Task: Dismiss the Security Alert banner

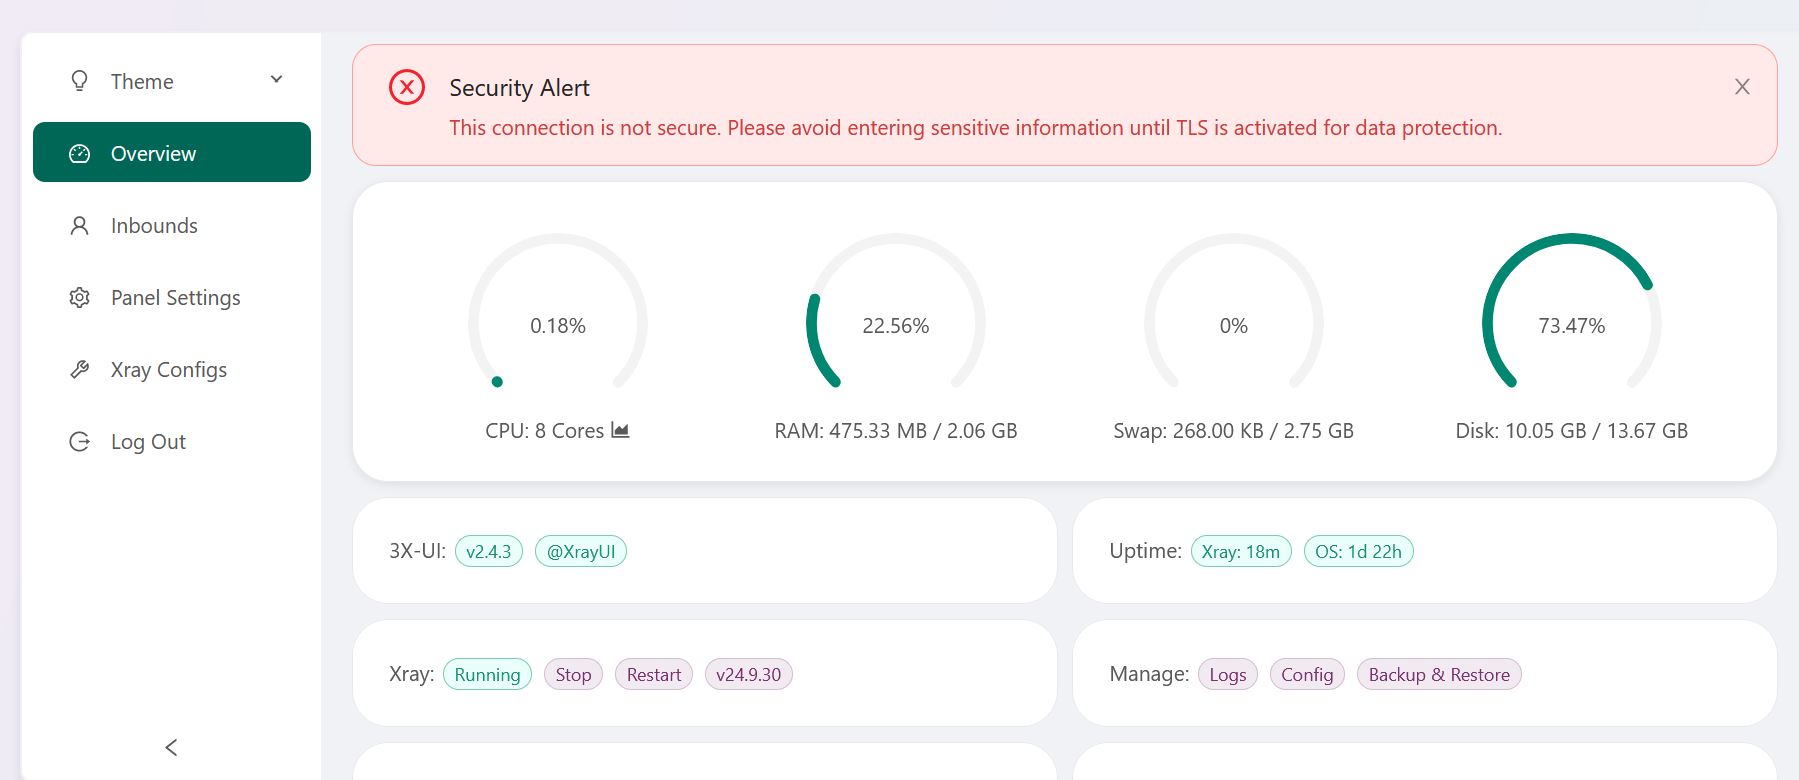Action: coord(1742,87)
